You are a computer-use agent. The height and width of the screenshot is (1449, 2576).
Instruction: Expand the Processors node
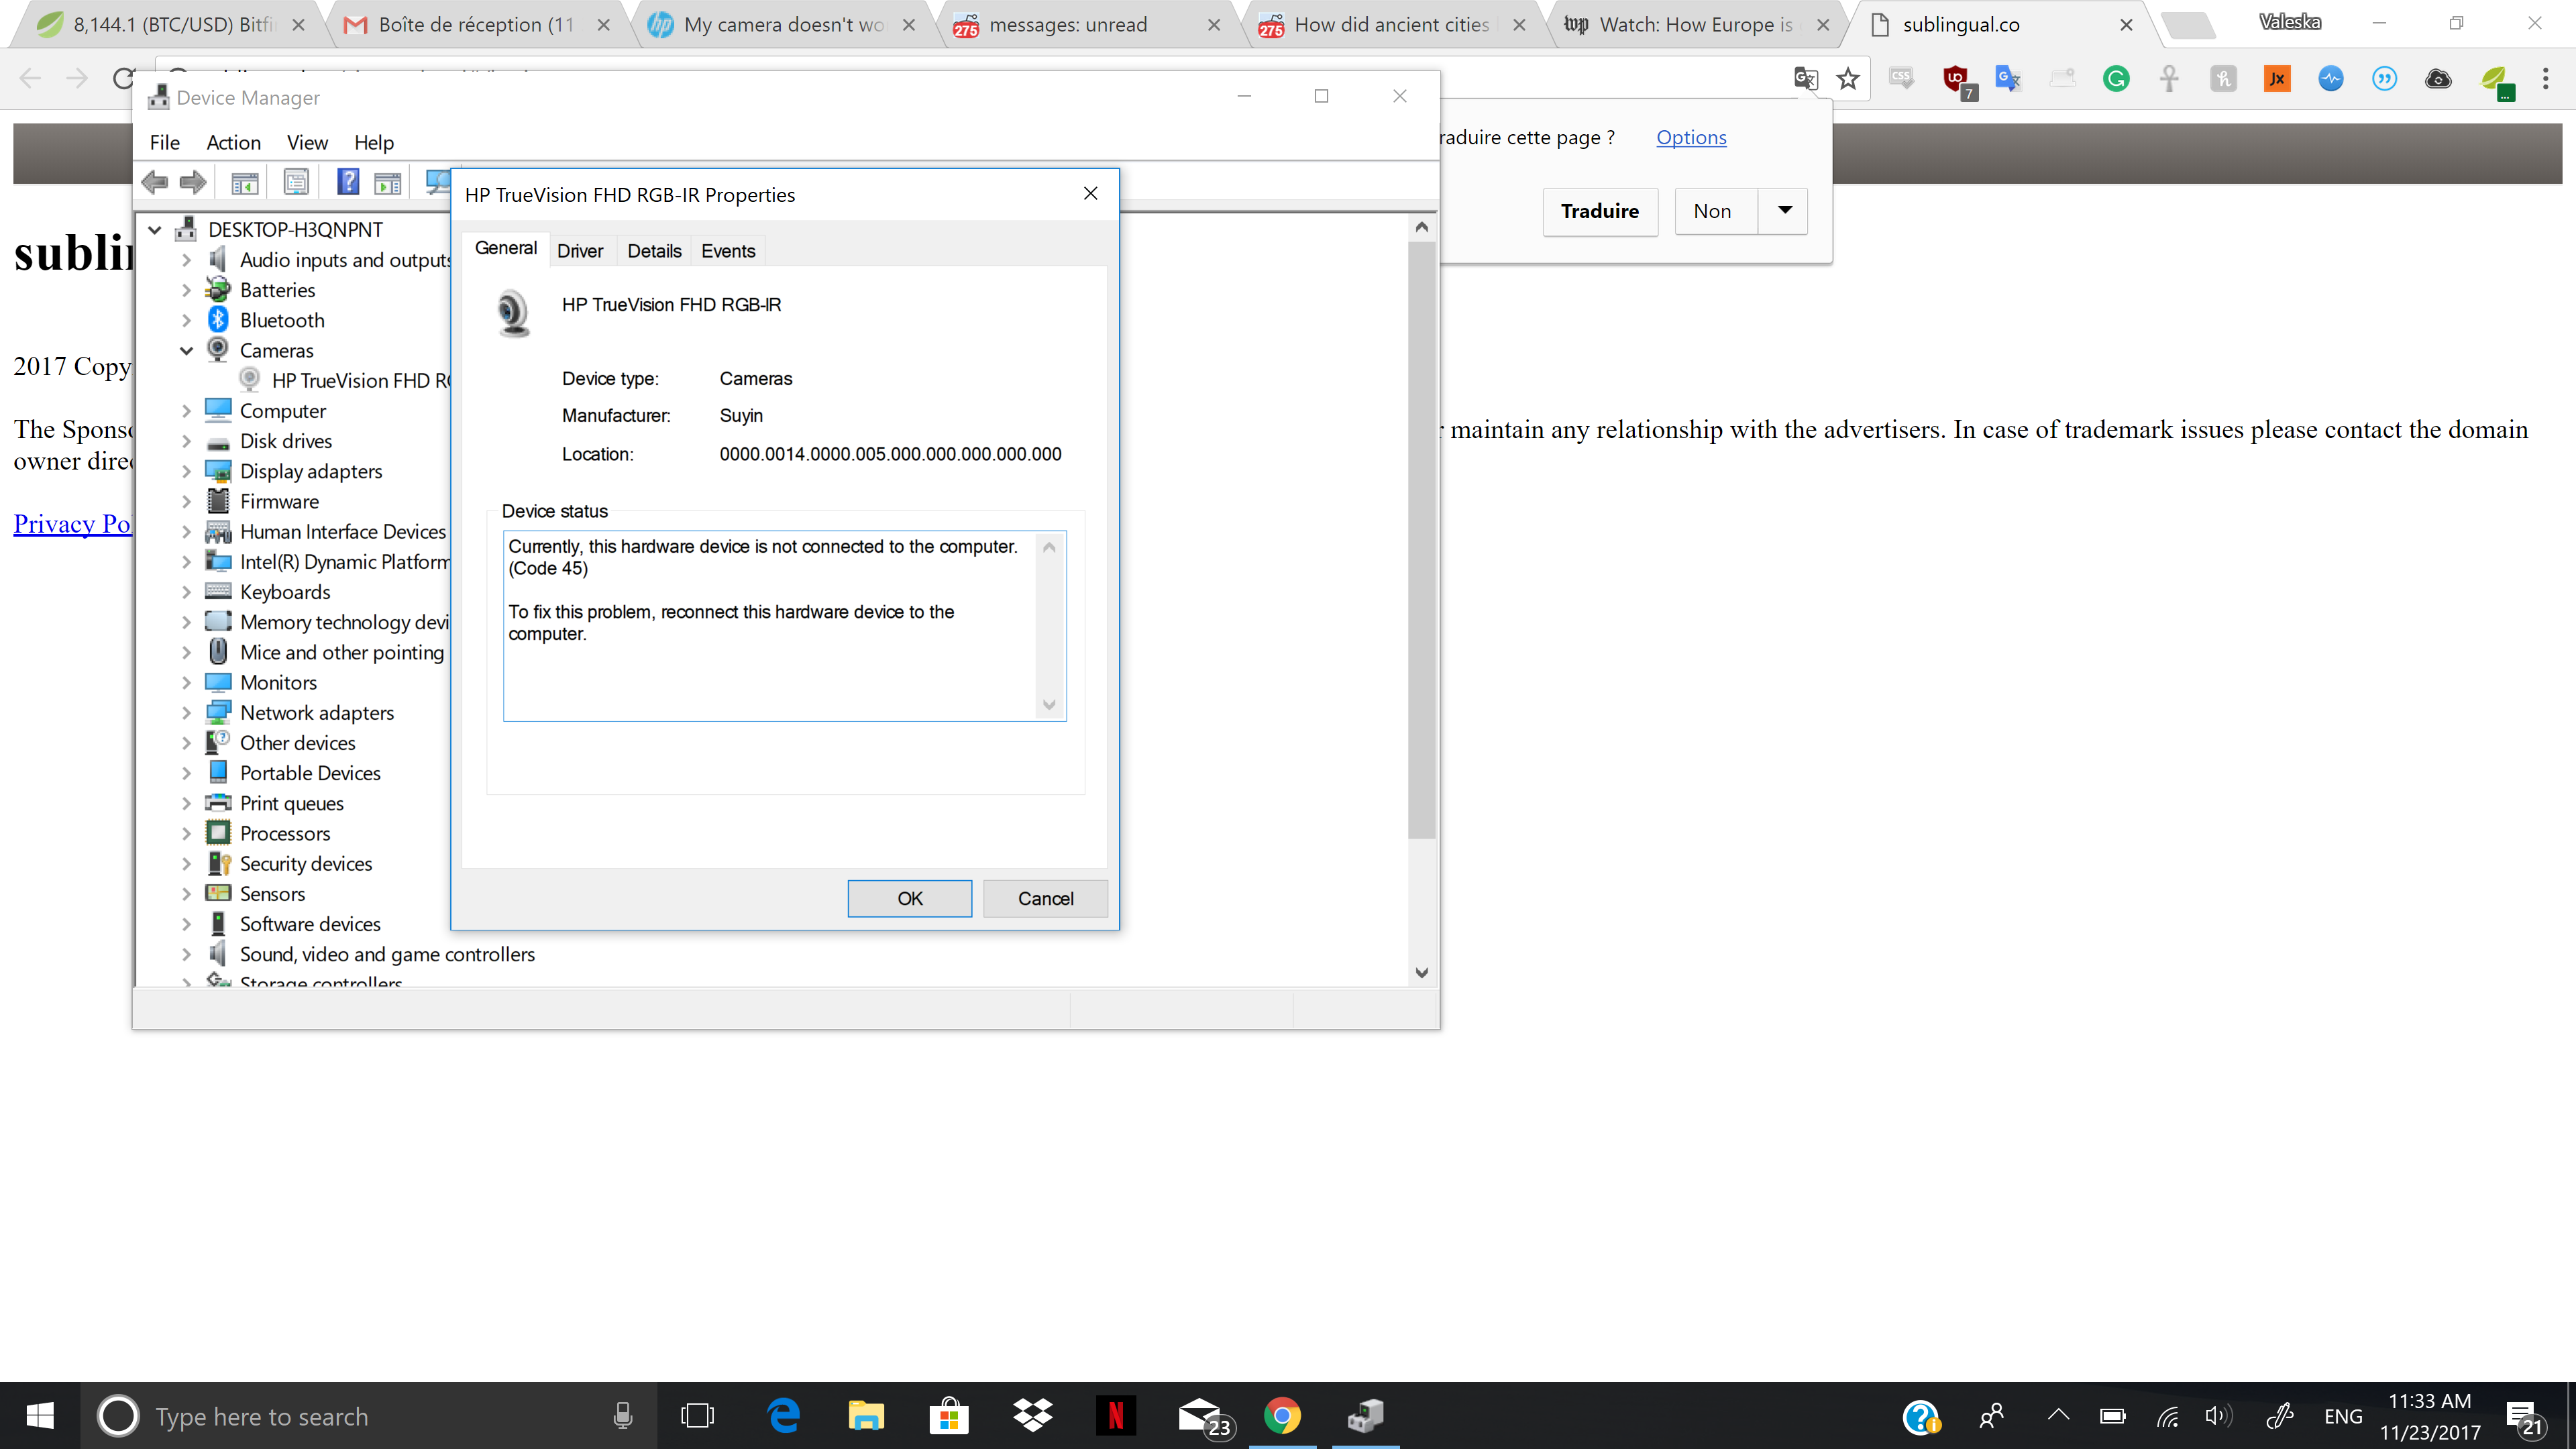click(186, 834)
